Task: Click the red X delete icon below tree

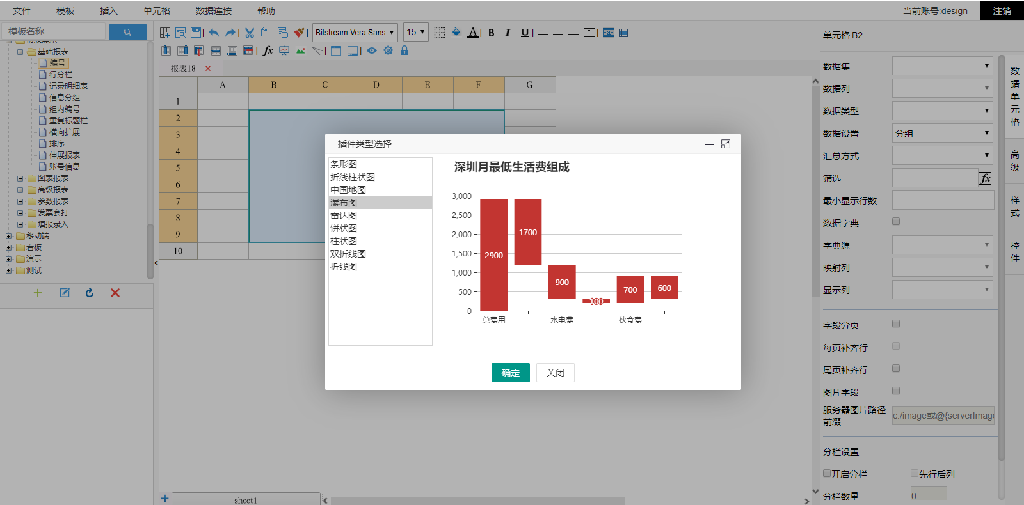Action: coord(116,293)
